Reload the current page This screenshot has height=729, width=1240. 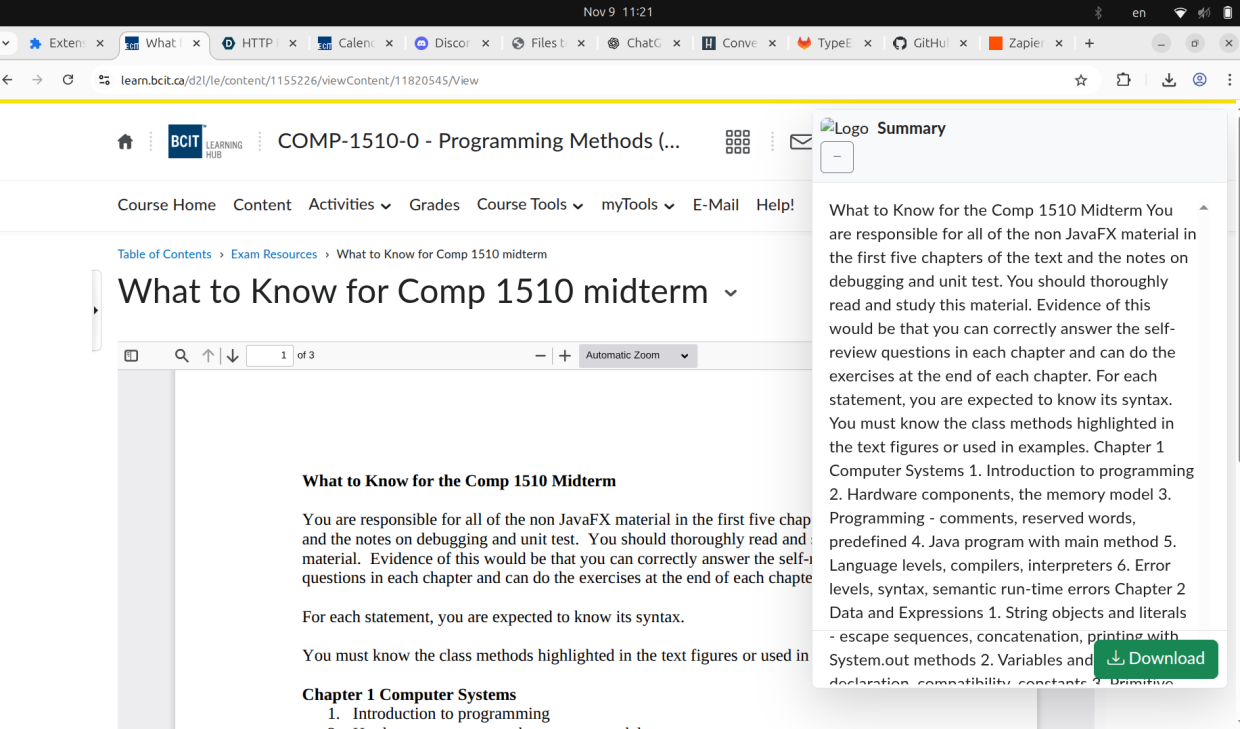[x=68, y=80]
